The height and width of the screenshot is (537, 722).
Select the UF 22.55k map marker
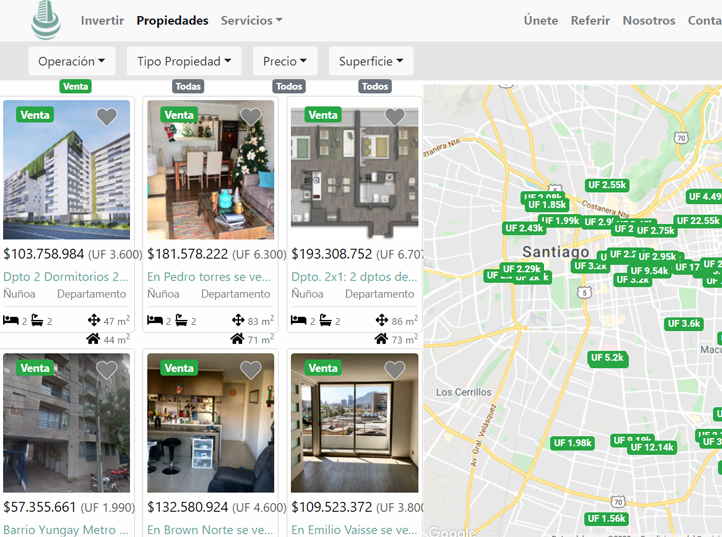[x=698, y=221]
